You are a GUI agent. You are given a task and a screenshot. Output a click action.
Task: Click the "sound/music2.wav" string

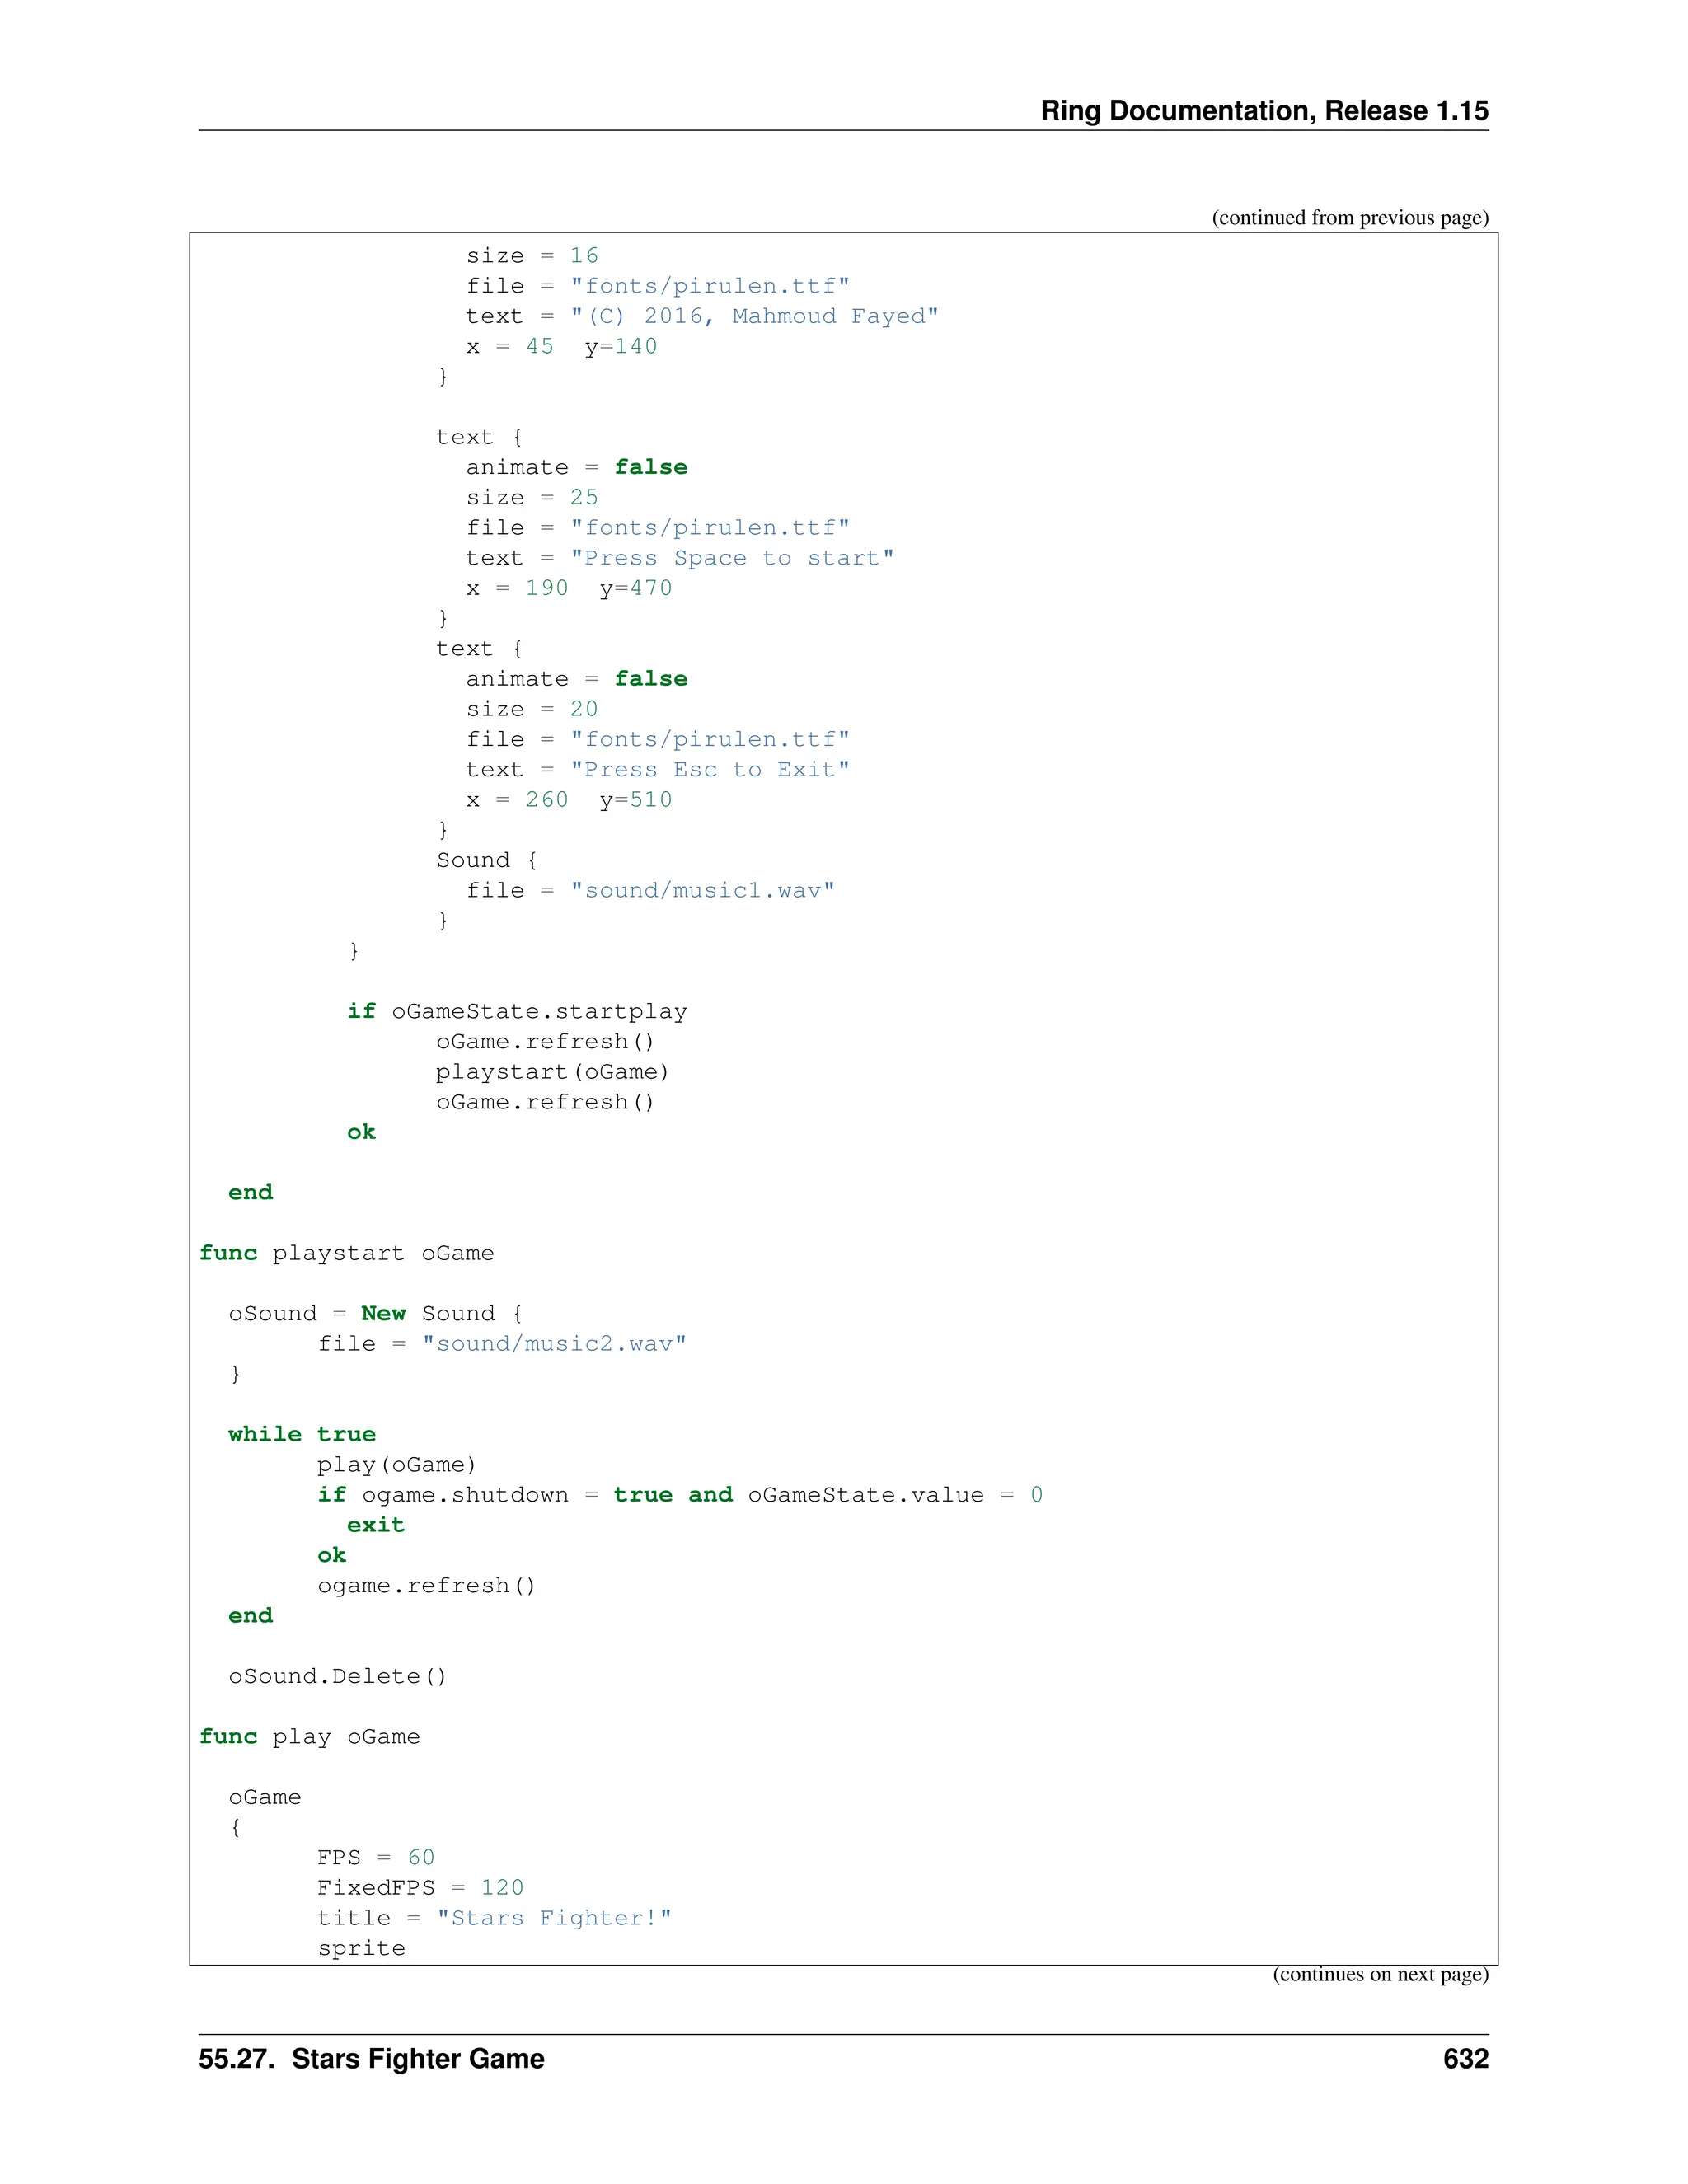(x=553, y=1344)
